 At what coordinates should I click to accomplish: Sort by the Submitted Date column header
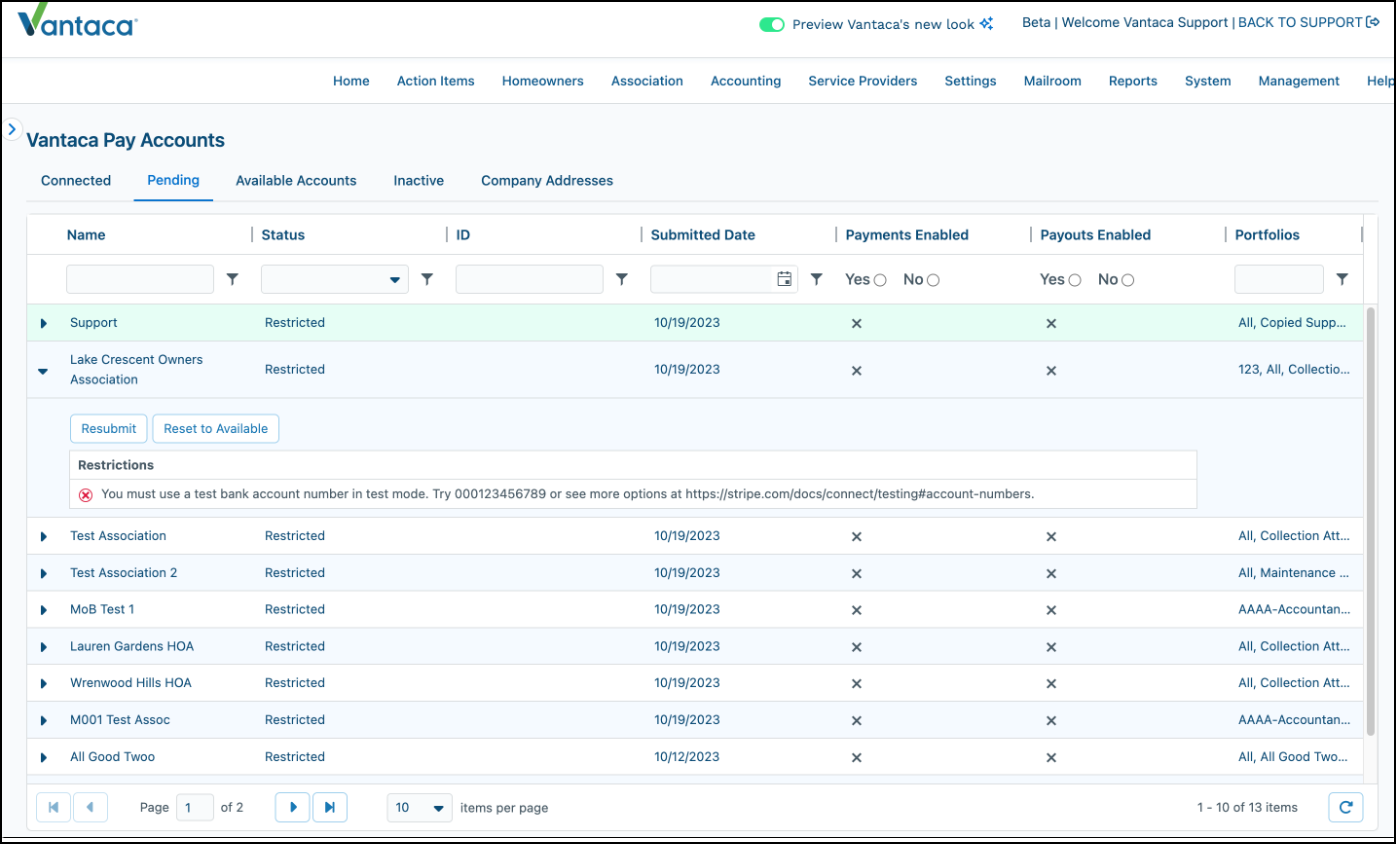[x=703, y=235]
